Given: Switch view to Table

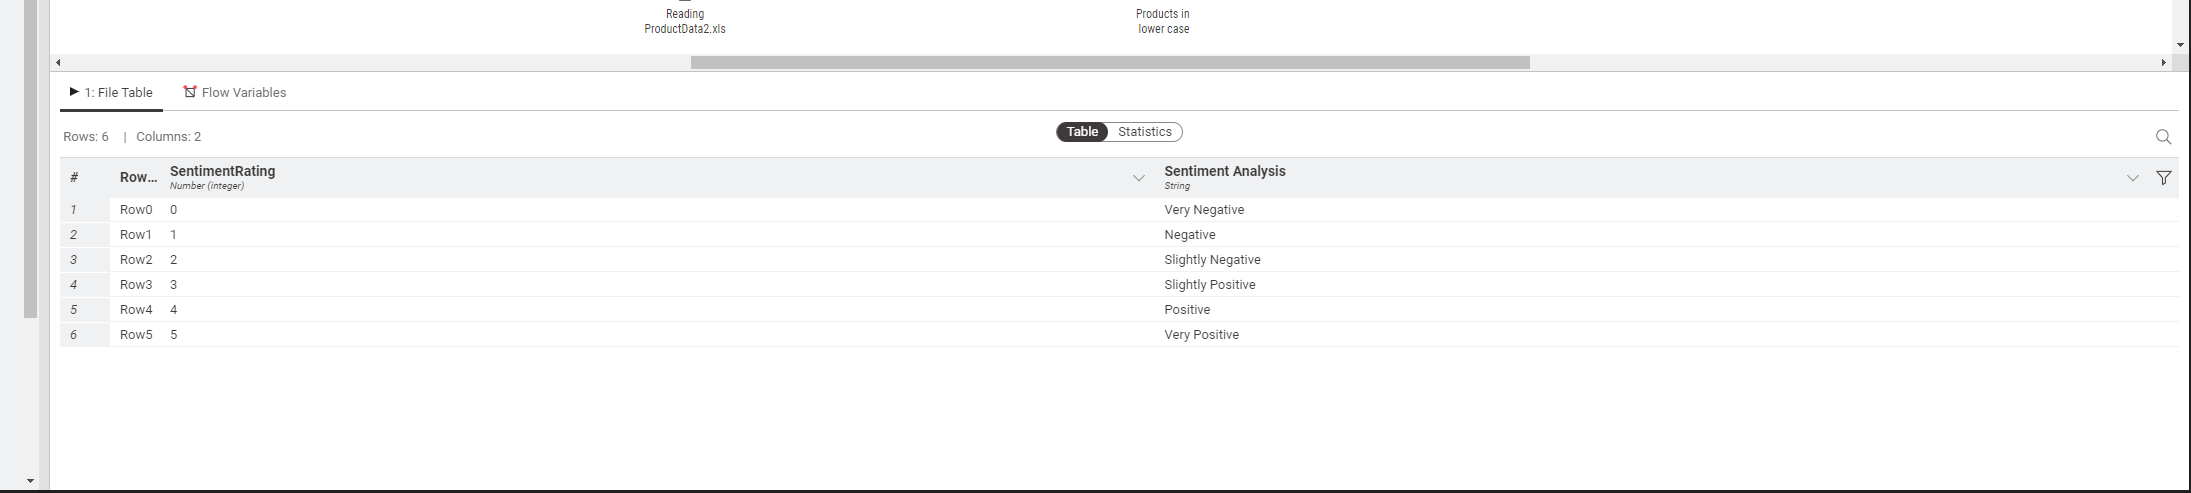Looking at the screenshot, I should (1082, 132).
